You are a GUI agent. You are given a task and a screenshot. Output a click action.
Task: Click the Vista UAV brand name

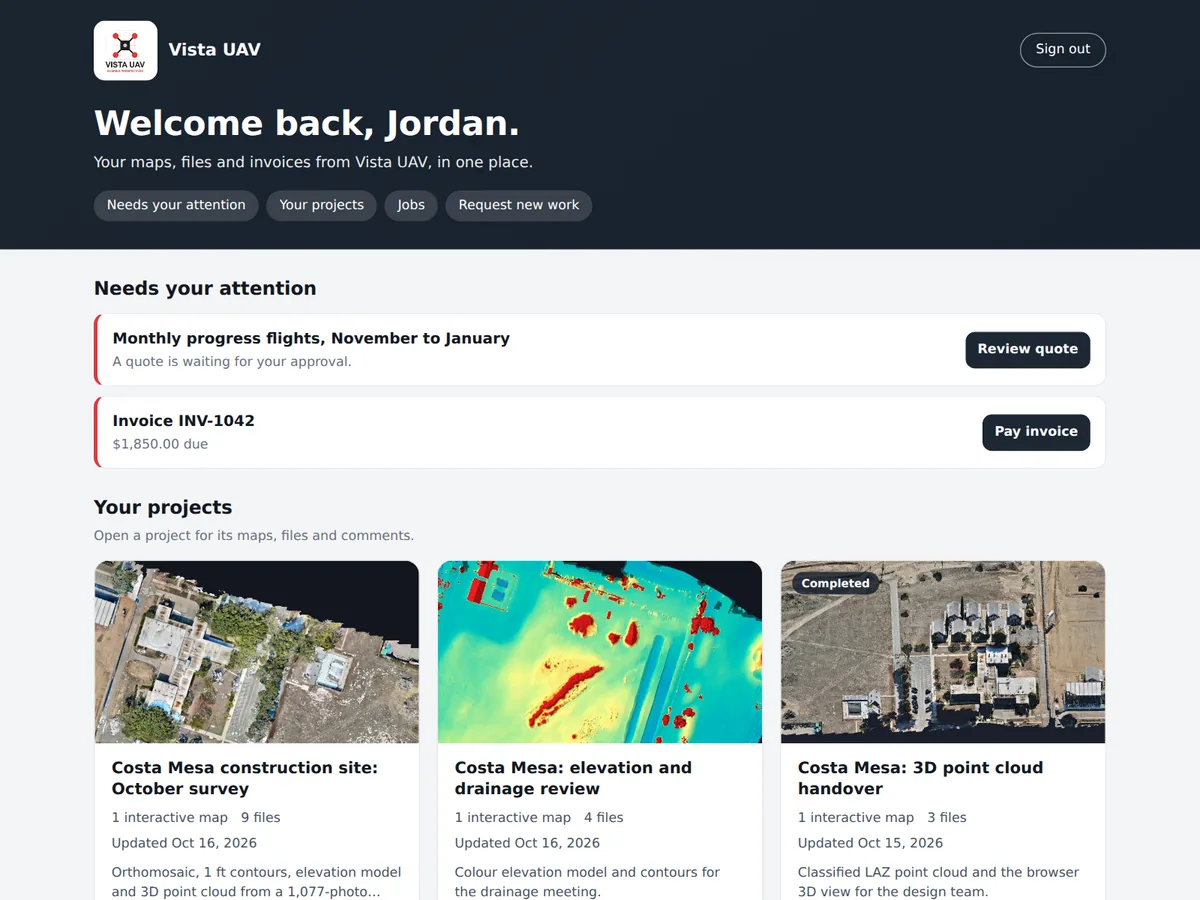214,50
